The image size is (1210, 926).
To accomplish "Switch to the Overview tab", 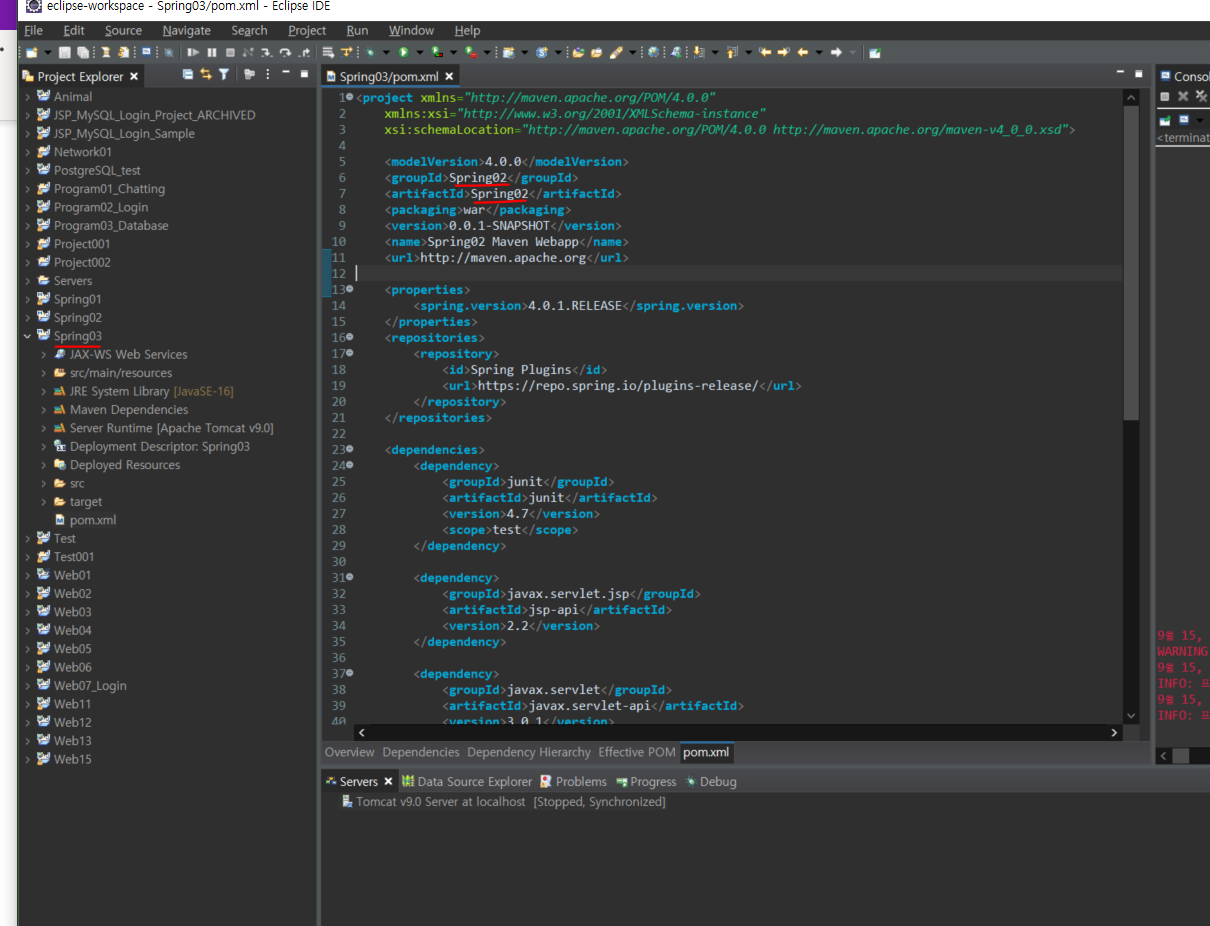I will click(x=349, y=752).
